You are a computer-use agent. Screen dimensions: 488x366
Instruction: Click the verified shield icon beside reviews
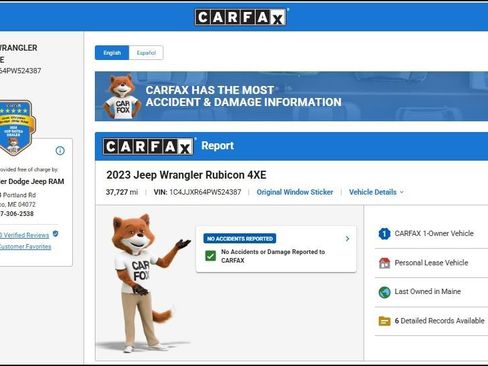tap(56, 234)
